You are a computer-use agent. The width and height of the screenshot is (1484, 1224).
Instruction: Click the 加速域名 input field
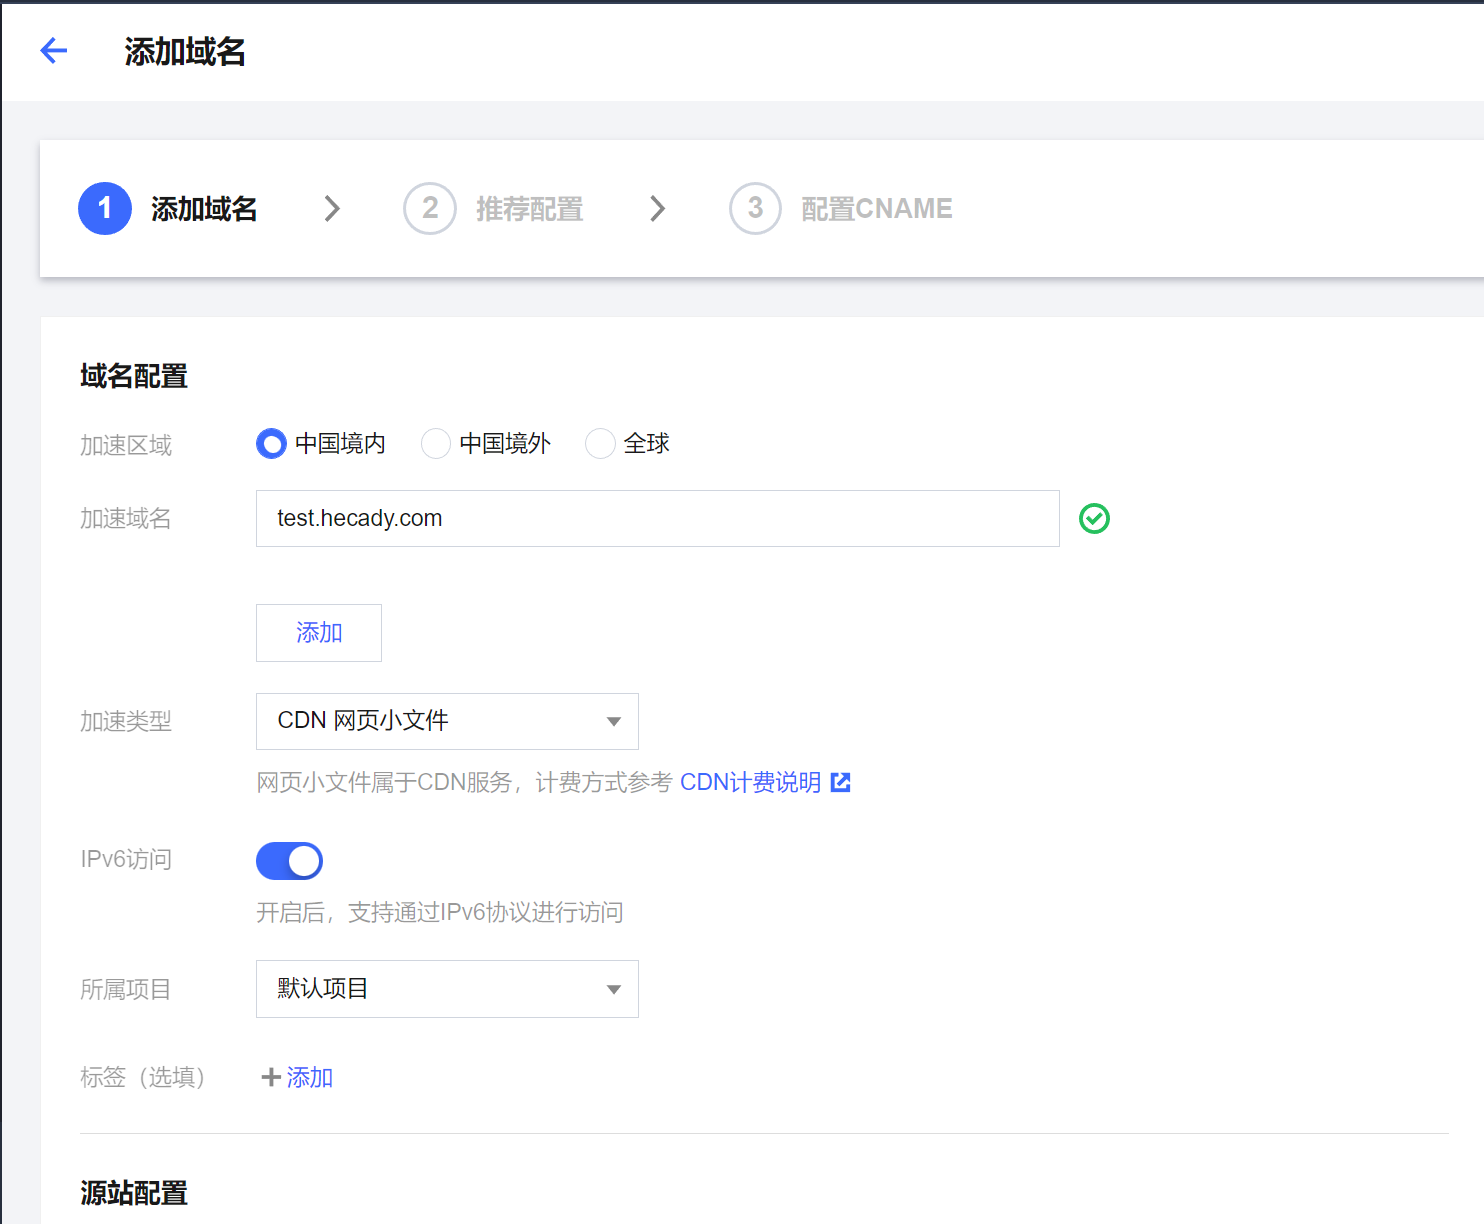(657, 518)
